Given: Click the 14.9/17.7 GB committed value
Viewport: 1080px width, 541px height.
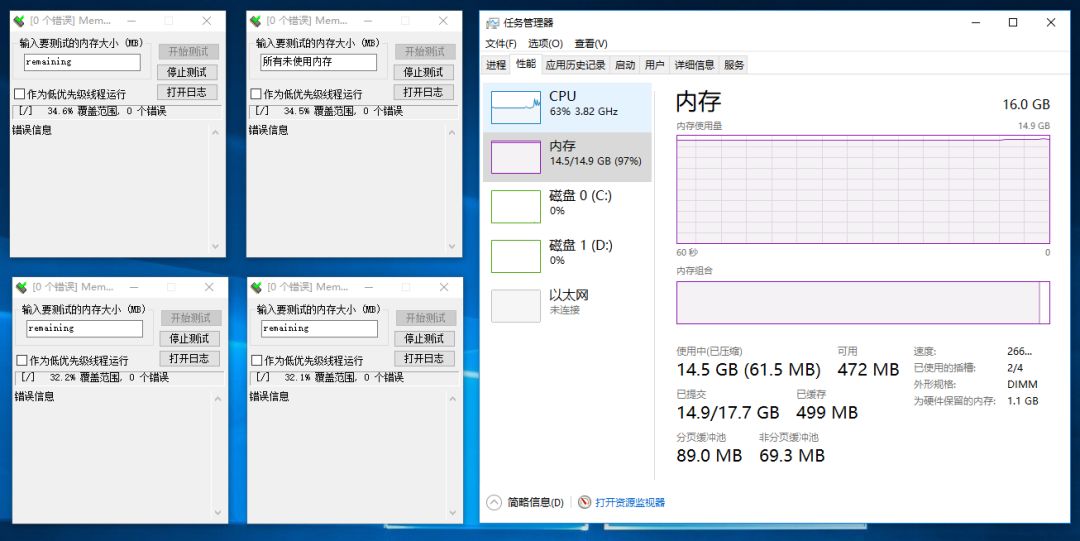Looking at the screenshot, I should click(x=728, y=413).
